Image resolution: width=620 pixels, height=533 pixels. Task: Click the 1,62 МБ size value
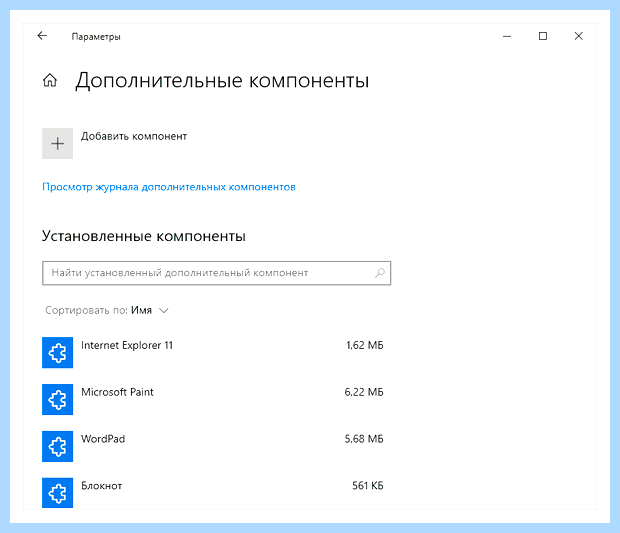click(x=365, y=345)
